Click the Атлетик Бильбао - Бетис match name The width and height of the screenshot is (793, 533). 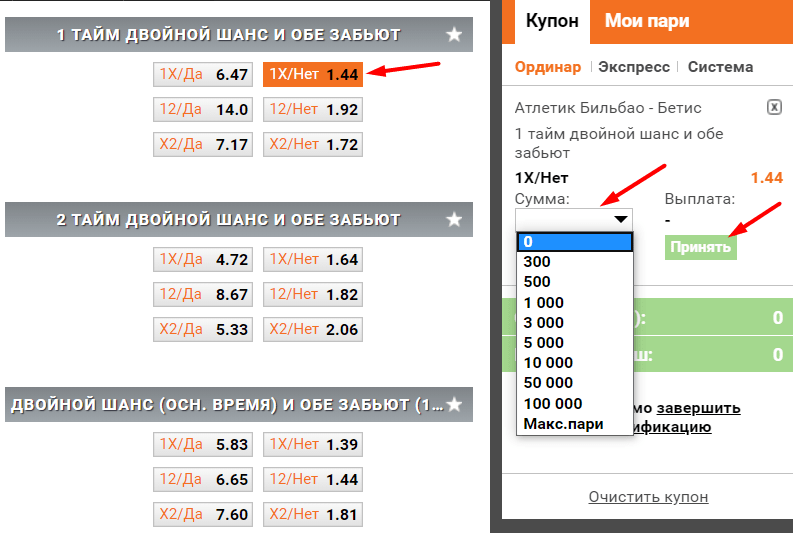tap(608, 108)
